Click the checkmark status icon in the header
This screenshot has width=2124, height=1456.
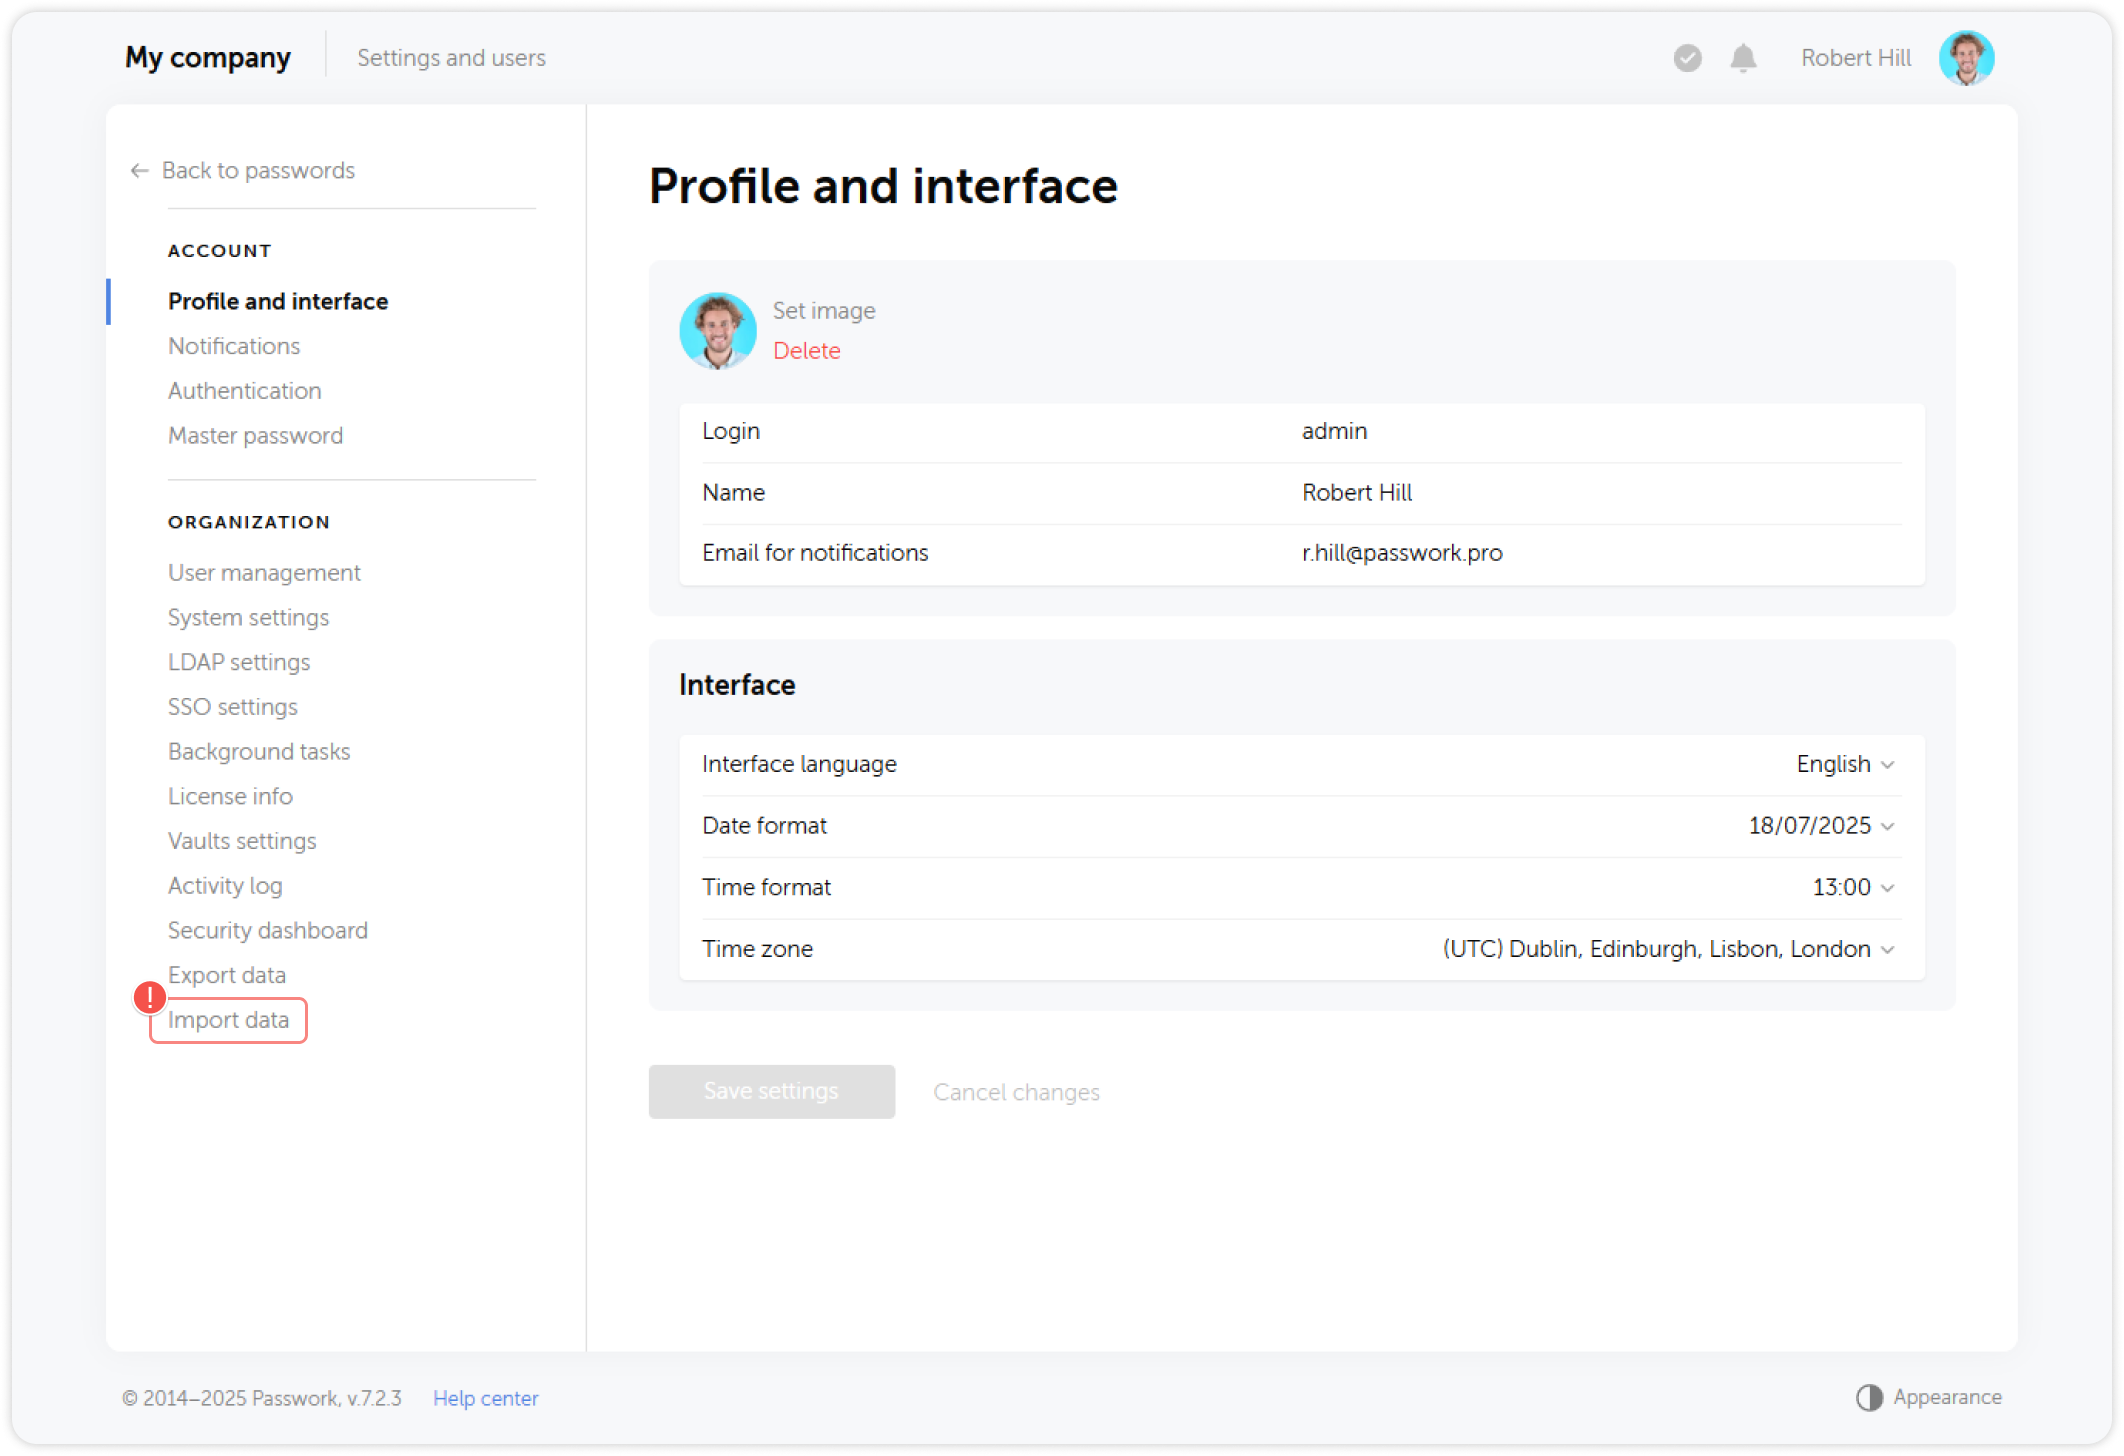[x=1687, y=59]
